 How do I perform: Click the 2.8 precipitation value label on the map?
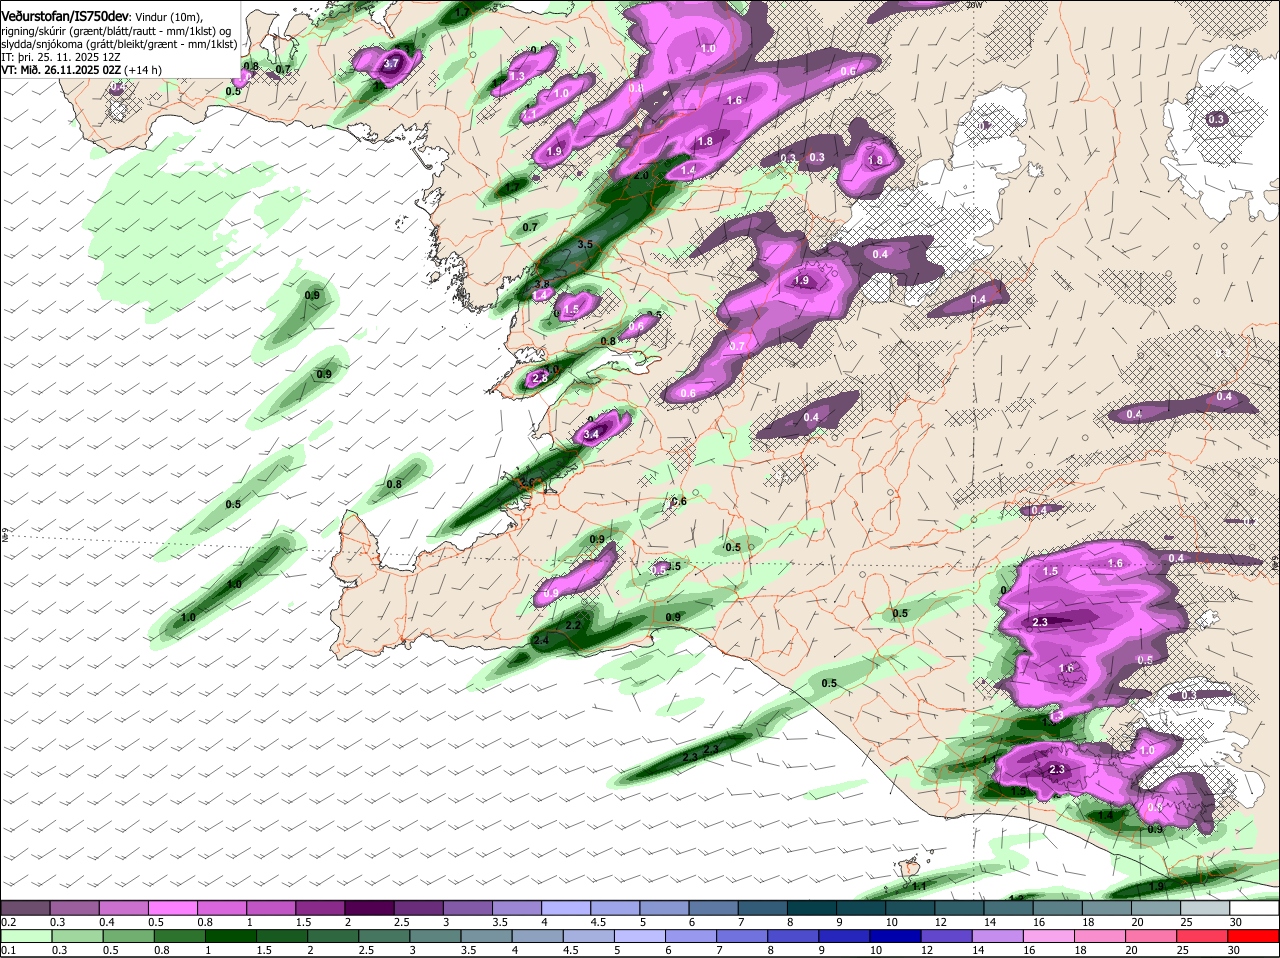point(539,378)
